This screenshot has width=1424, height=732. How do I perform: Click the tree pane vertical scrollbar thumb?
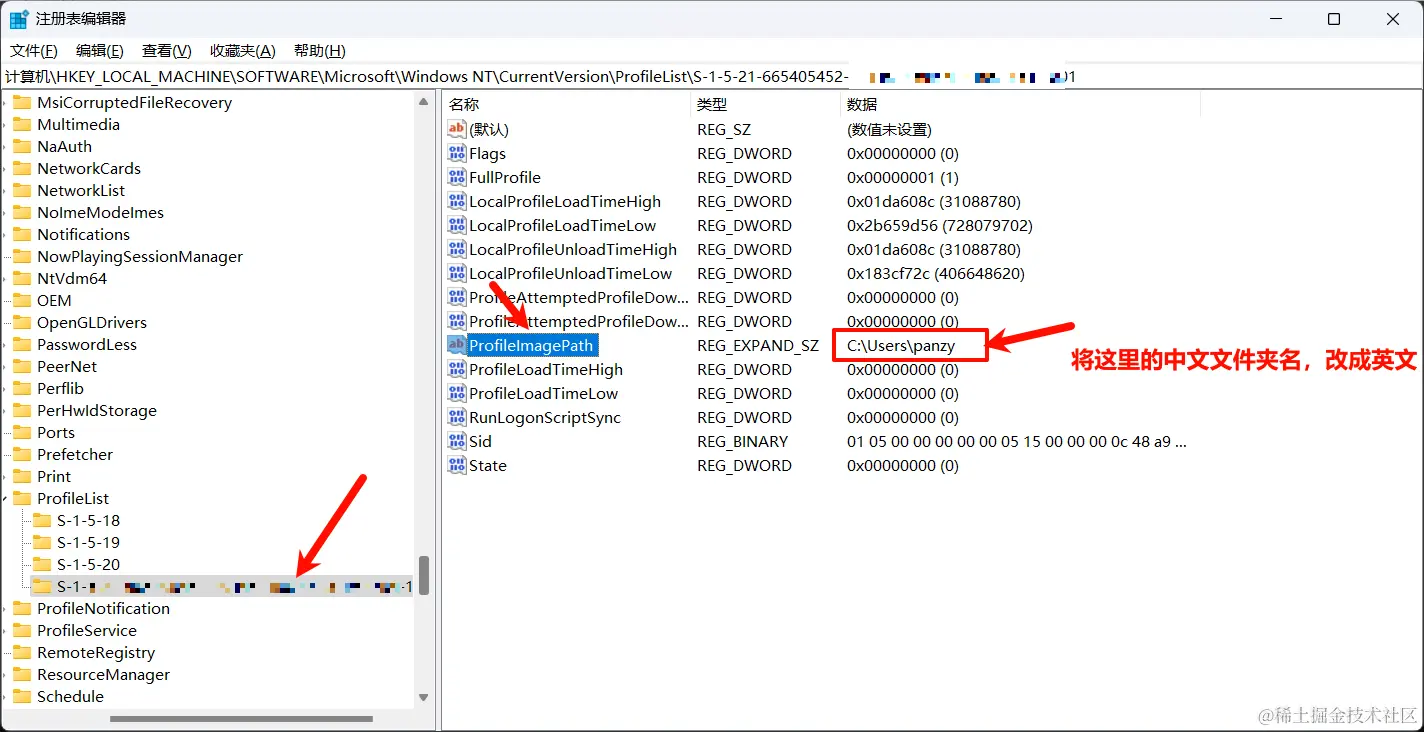(424, 575)
